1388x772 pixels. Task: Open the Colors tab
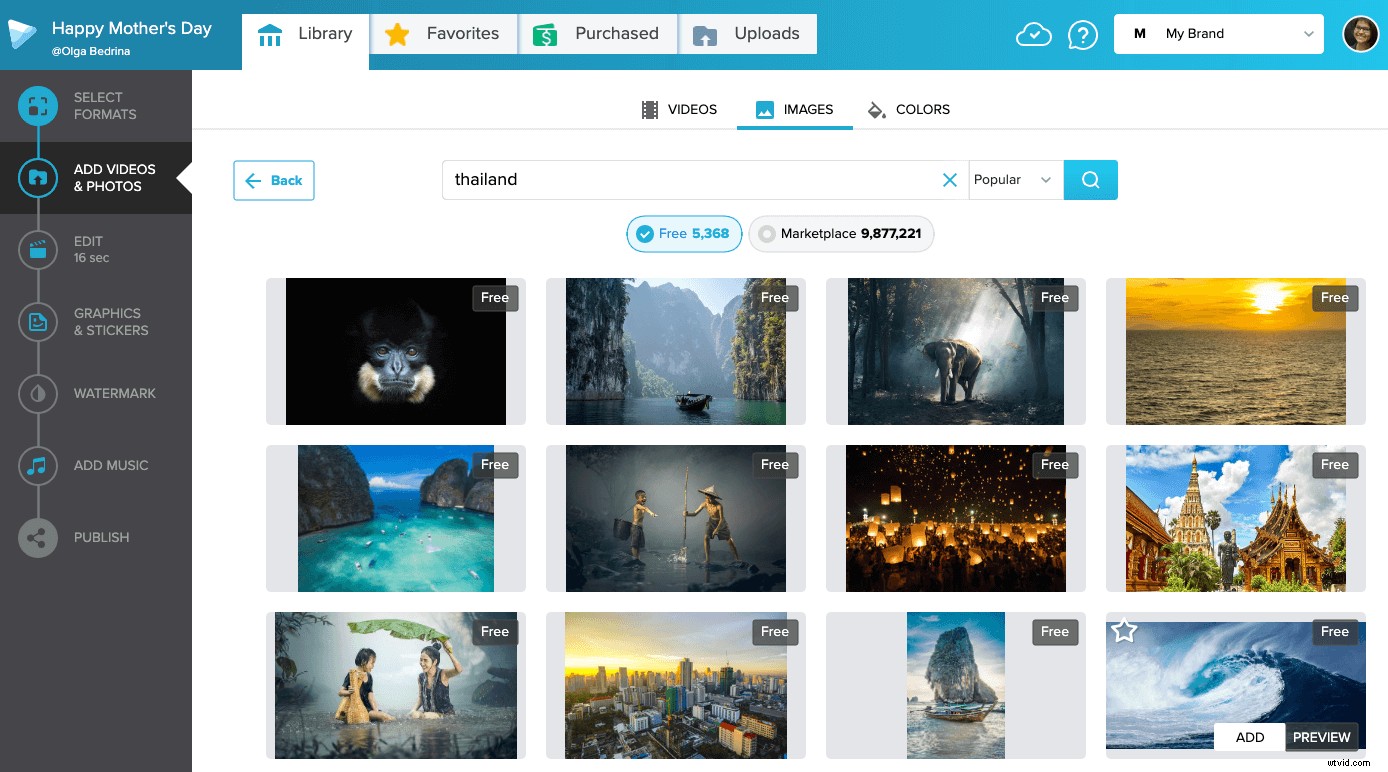coord(908,109)
